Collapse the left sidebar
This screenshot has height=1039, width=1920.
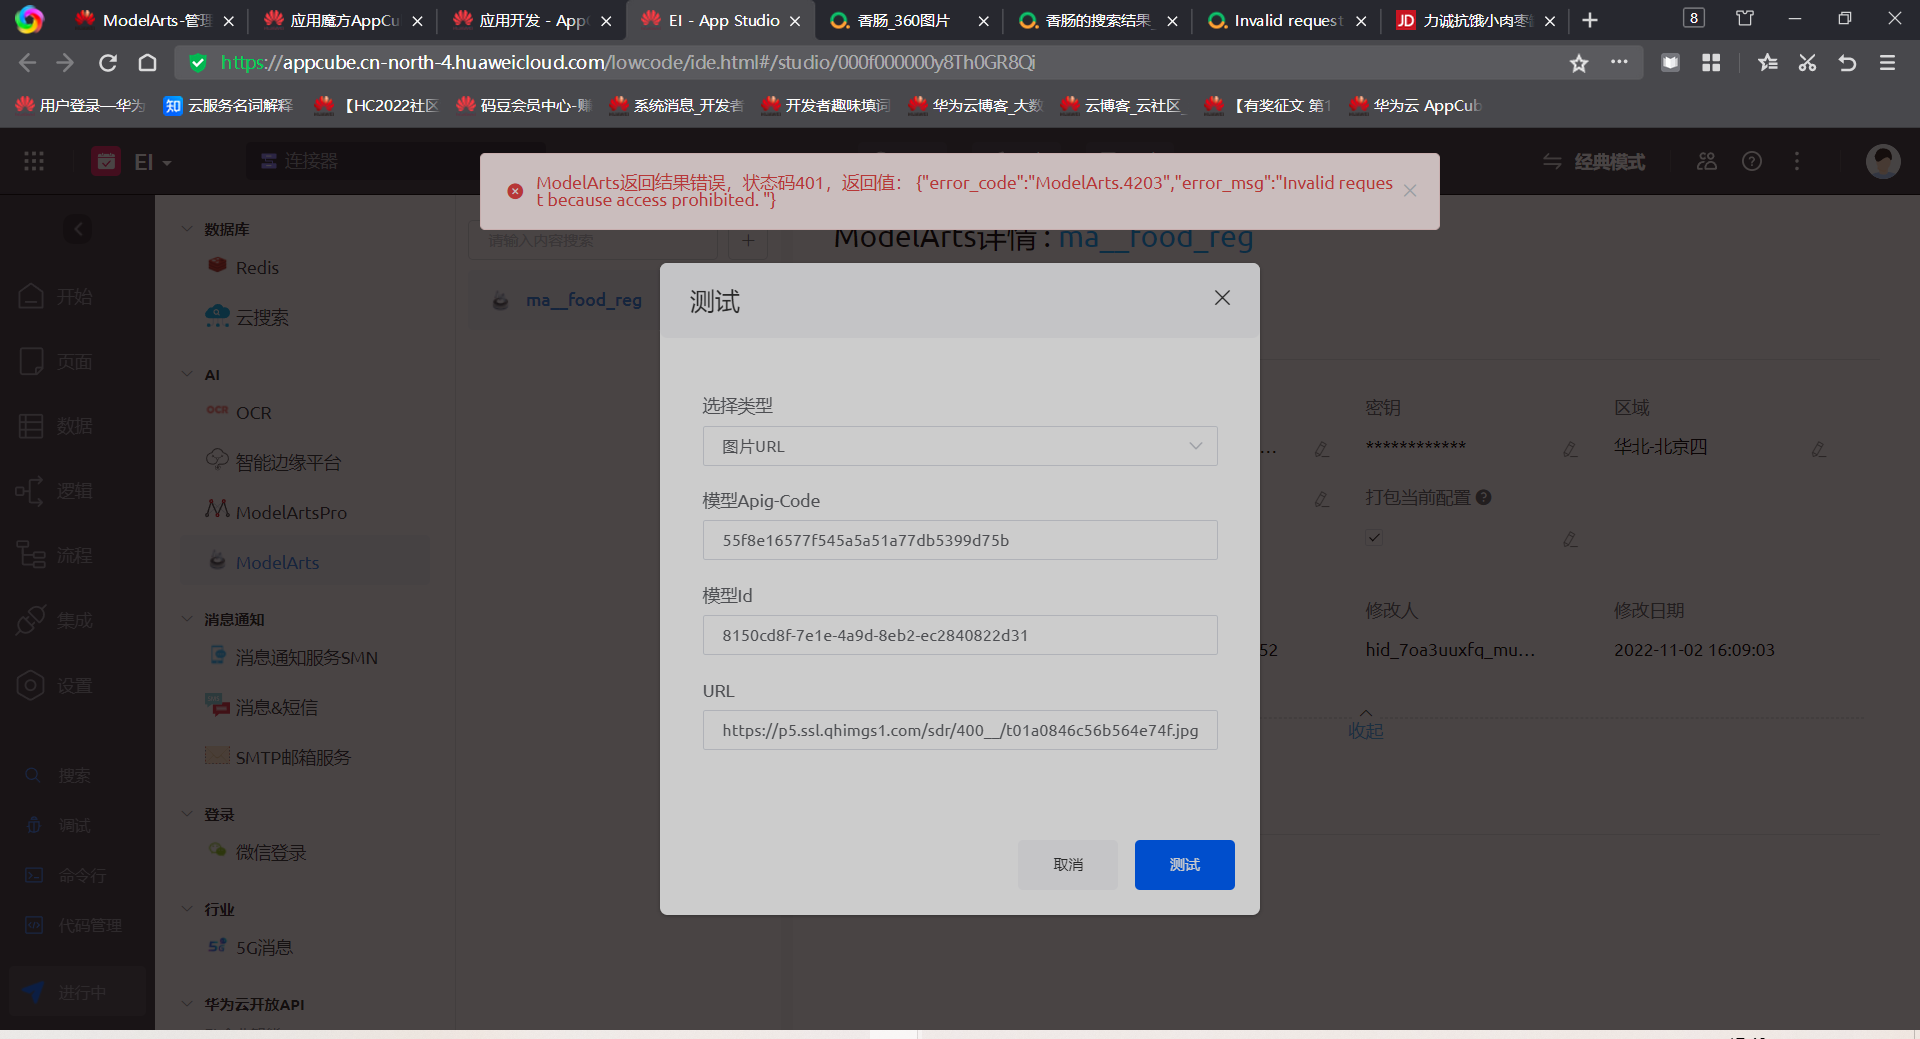tap(78, 229)
